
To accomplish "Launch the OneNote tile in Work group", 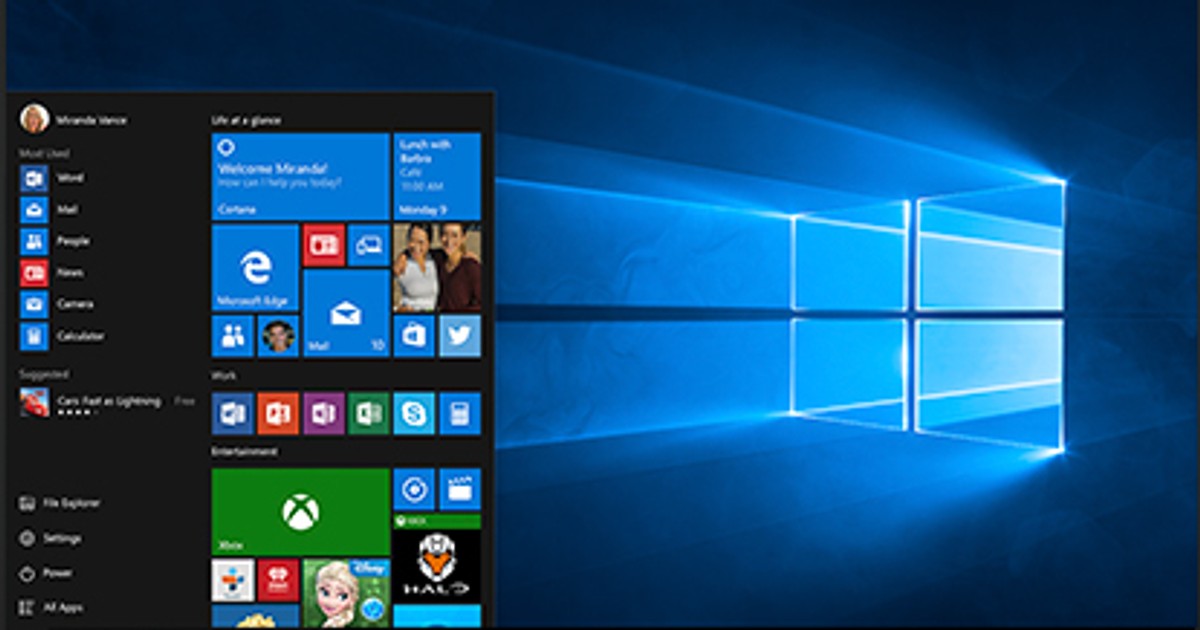I will pyautogui.click(x=324, y=413).
